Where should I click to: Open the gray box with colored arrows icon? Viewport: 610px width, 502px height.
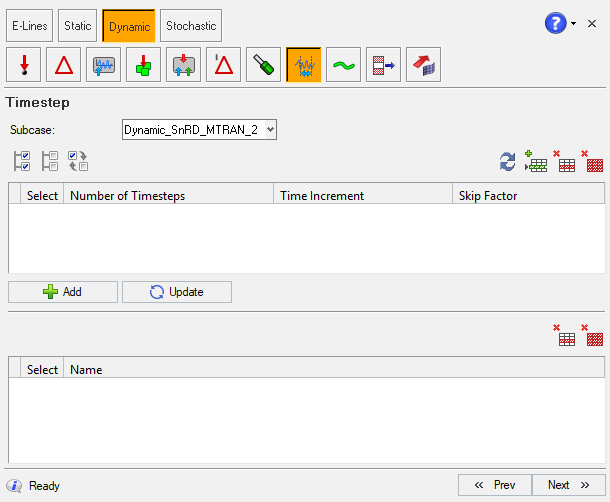click(x=184, y=65)
